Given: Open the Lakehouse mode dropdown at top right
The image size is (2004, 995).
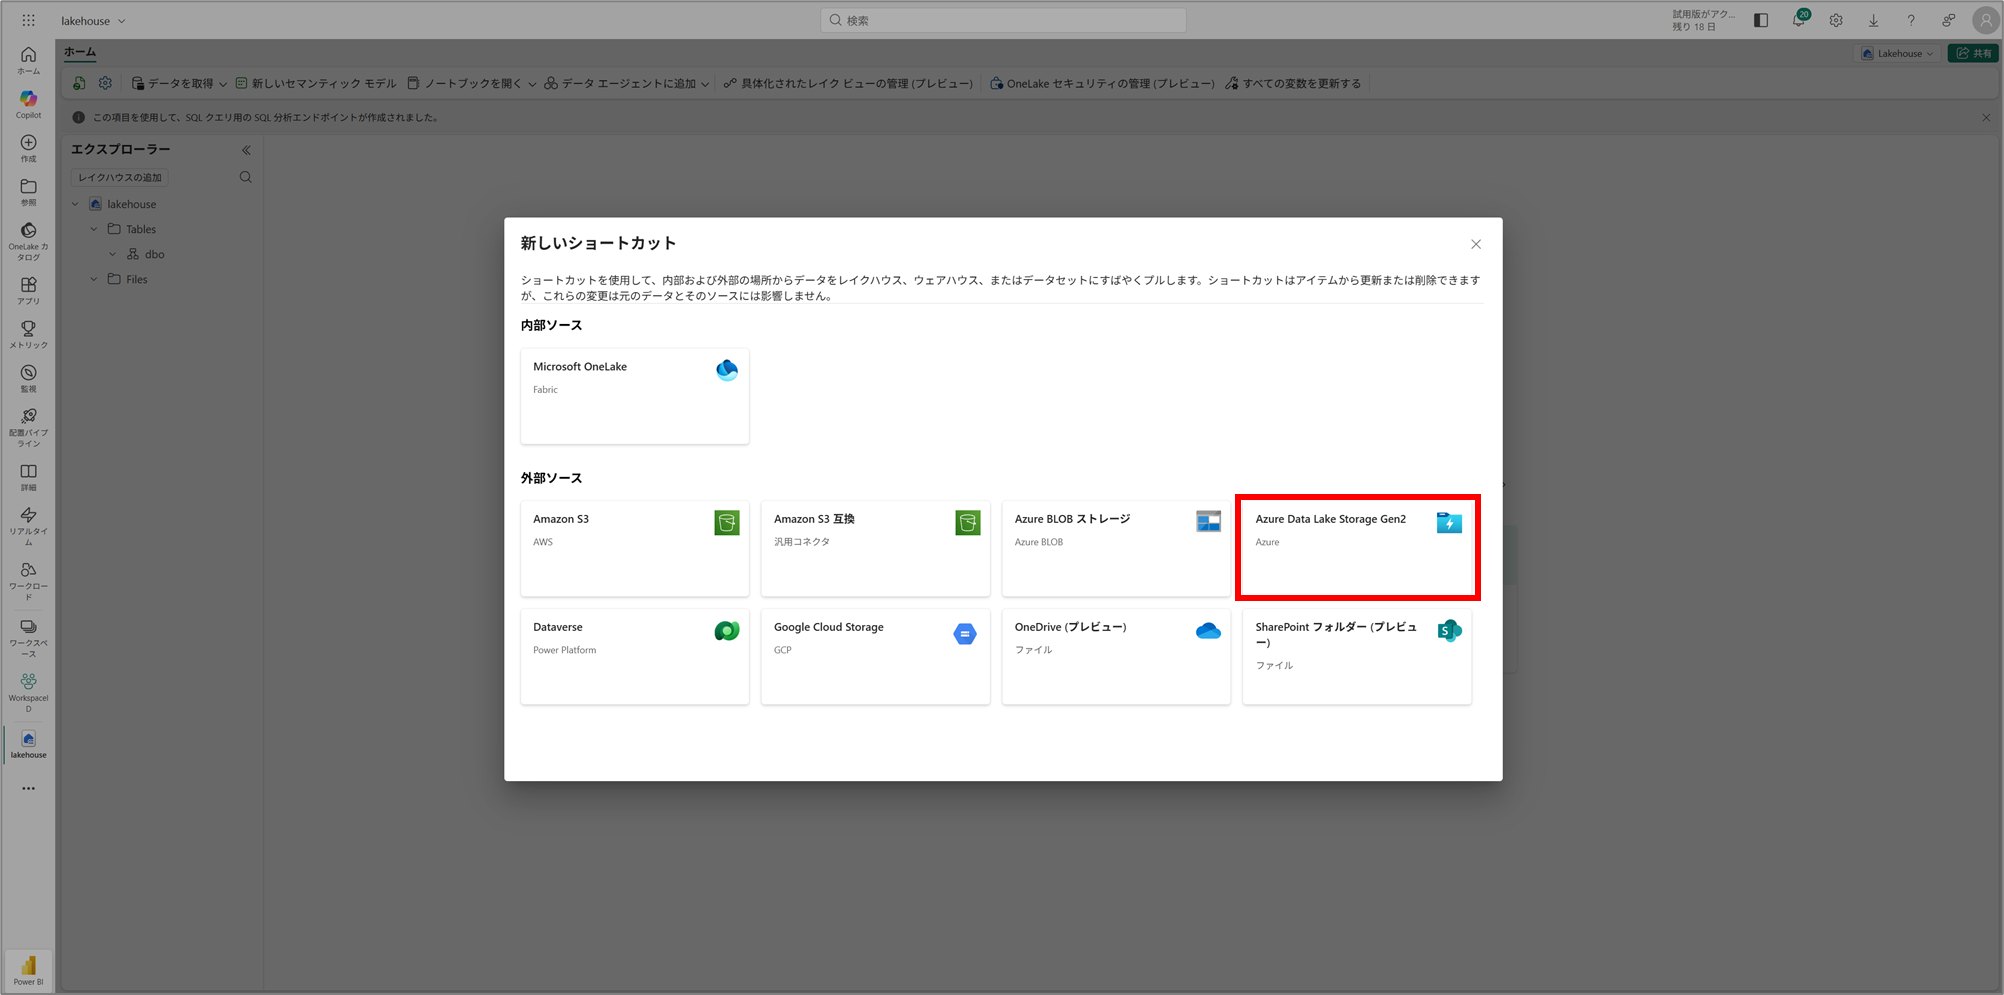Looking at the screenshot, I should click(x=1898, y=53).
